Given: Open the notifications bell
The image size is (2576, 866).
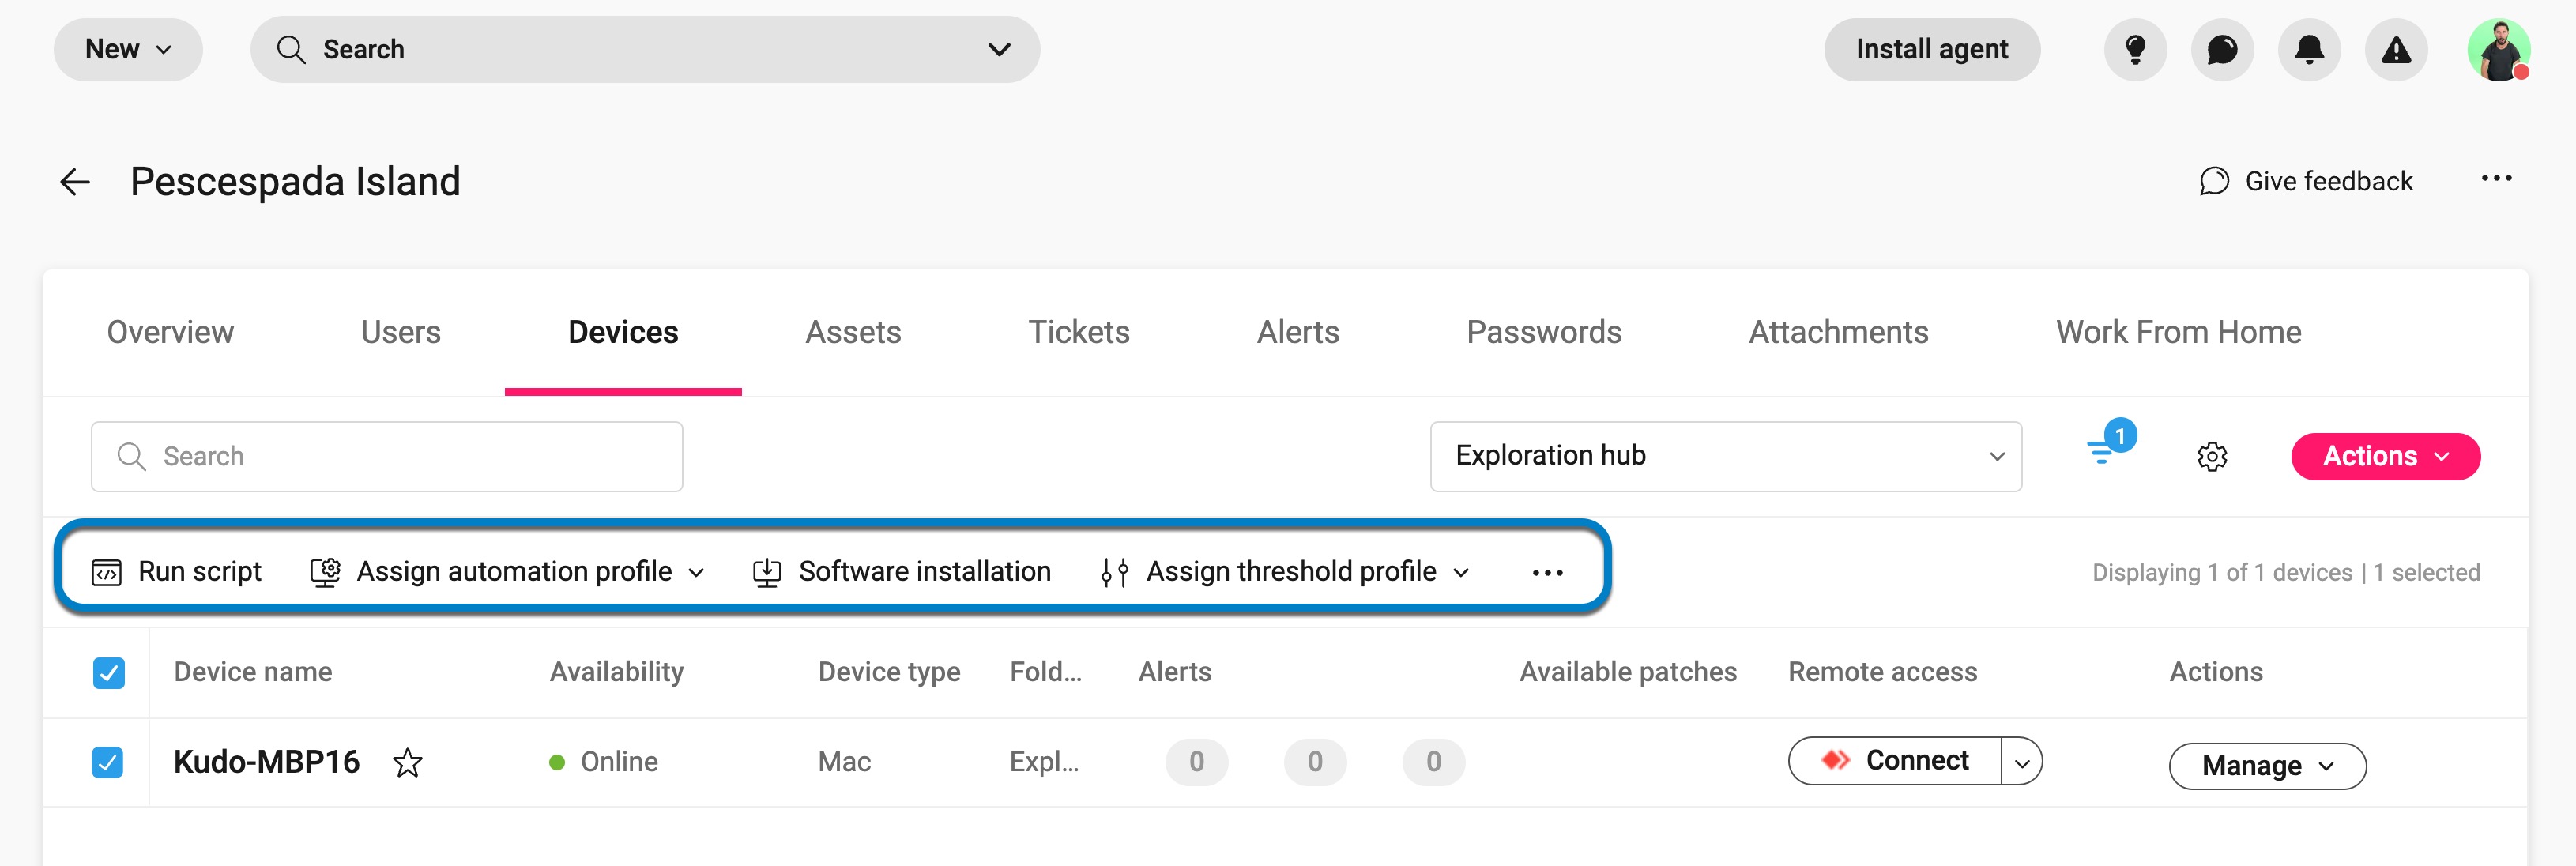Looking at the screenshot, I should [x=2309, y=49].
